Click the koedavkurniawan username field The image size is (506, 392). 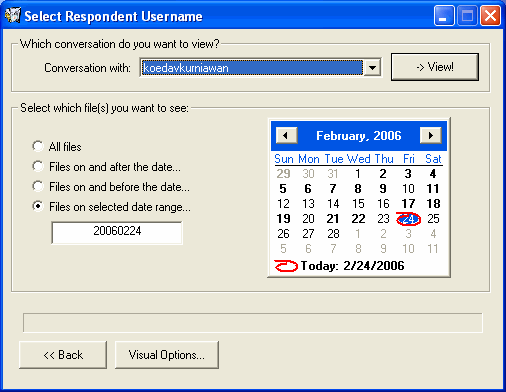click(x=252, y=68)
